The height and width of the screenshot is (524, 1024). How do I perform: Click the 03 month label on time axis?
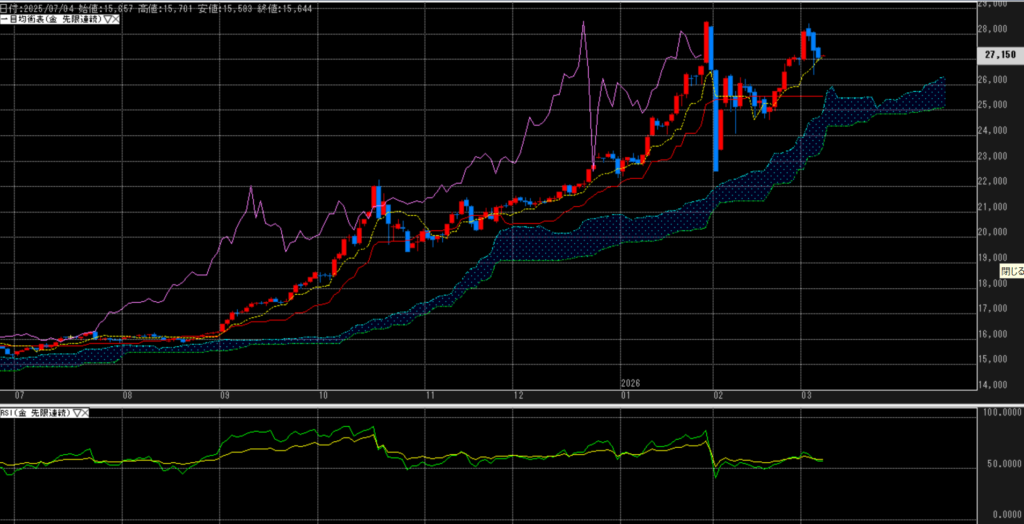click(x=806, y=396)
